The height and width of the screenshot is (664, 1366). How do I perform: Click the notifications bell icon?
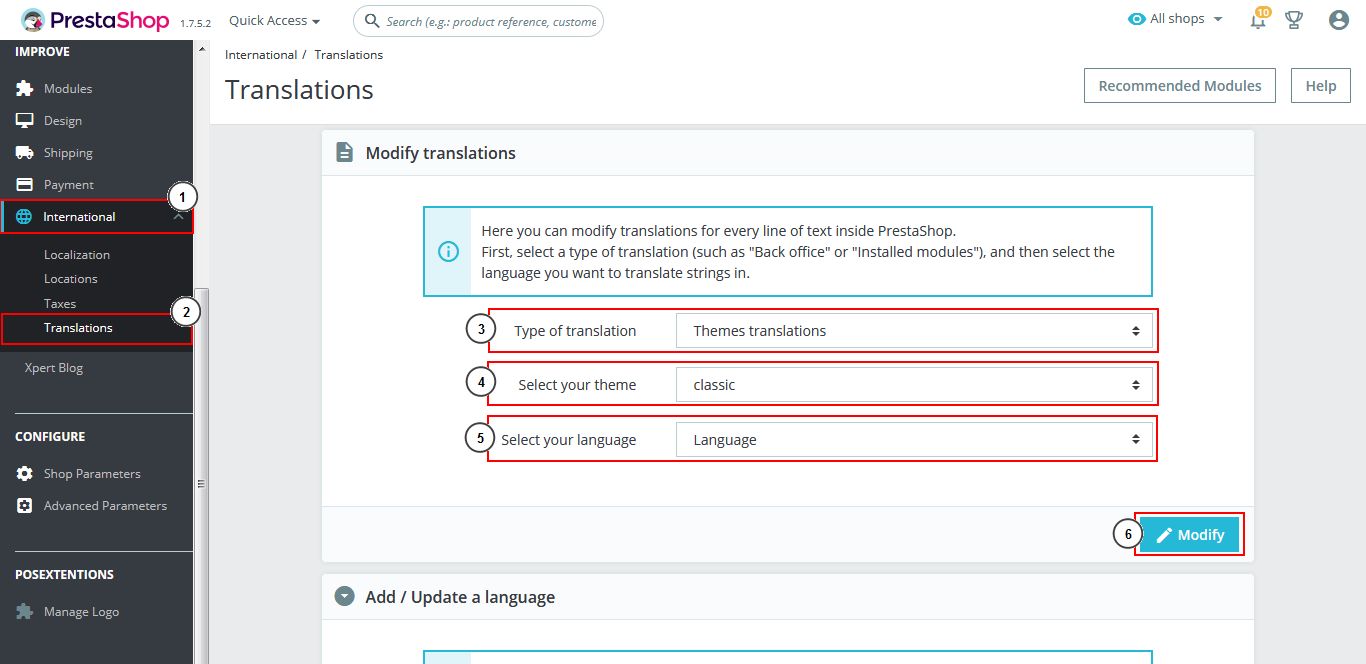(1258, 20)
